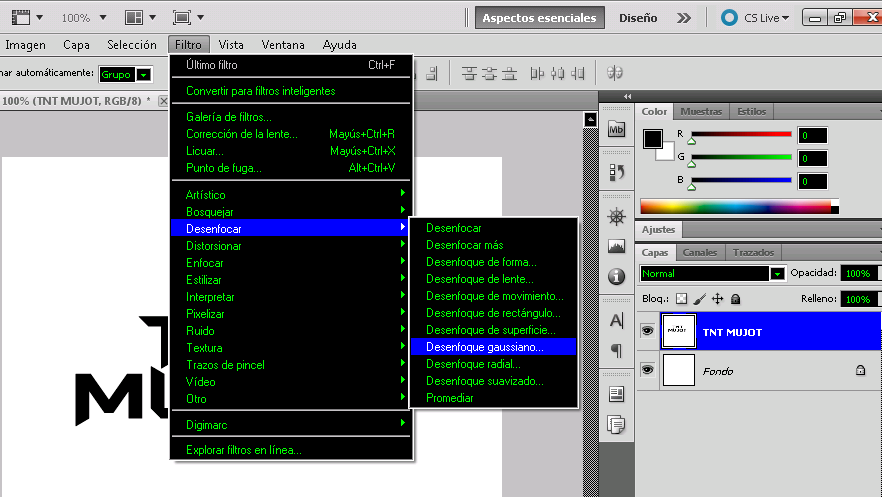Click the Aspectos esenciales workspace button

tap(540, 18)
